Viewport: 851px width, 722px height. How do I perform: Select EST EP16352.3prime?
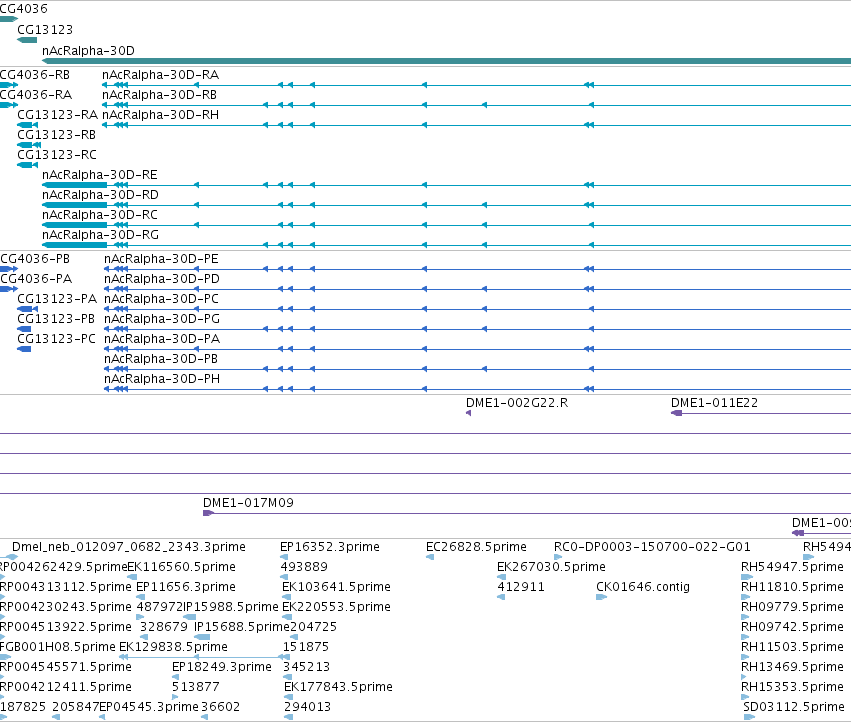pyautogui.click(x=329, y=547)
